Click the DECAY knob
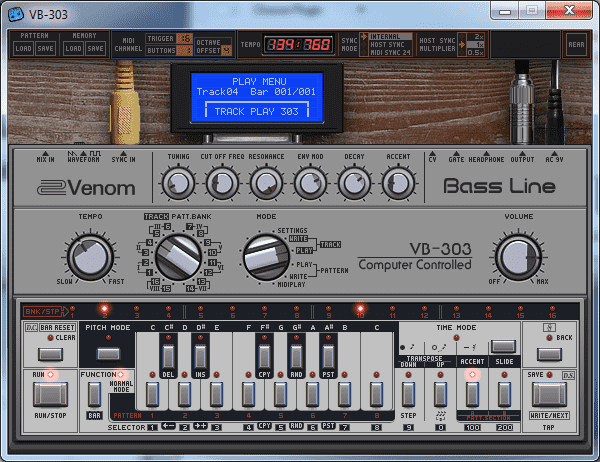This screenshot has height=462, width=600. coord(354,183)
